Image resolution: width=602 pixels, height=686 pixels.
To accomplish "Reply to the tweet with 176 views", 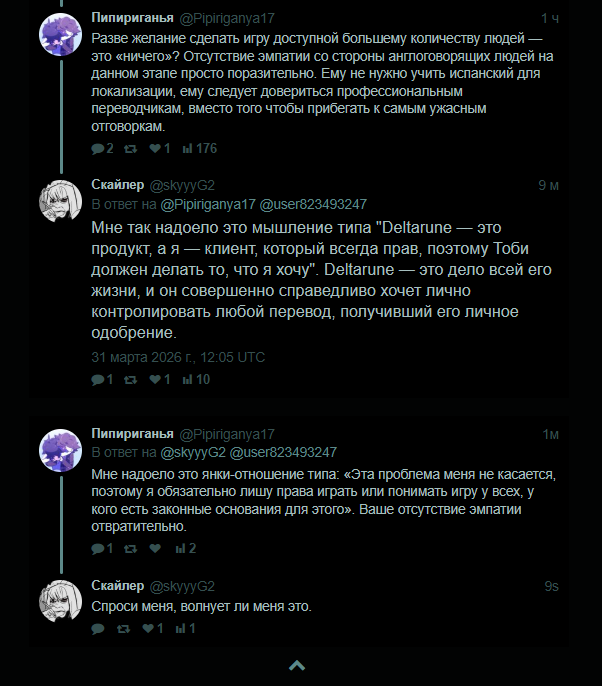I will [97, 149].
